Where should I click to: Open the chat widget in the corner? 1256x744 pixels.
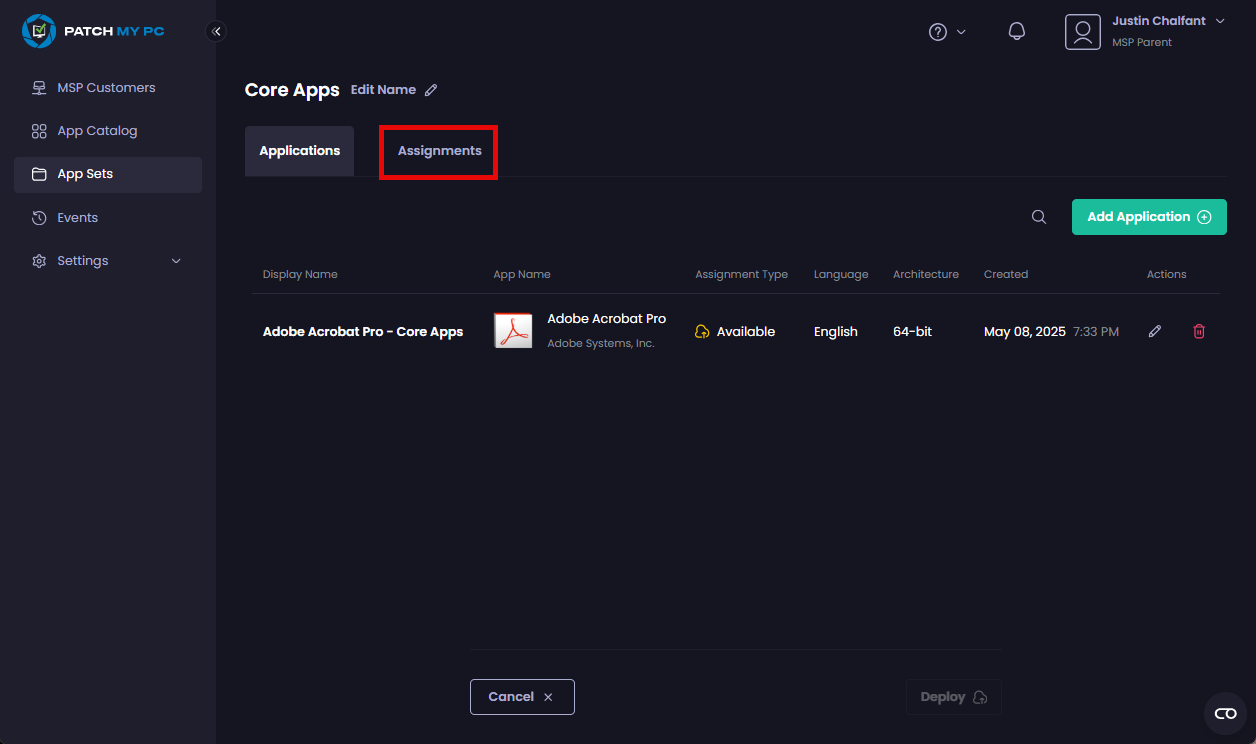pos(1225,713)
